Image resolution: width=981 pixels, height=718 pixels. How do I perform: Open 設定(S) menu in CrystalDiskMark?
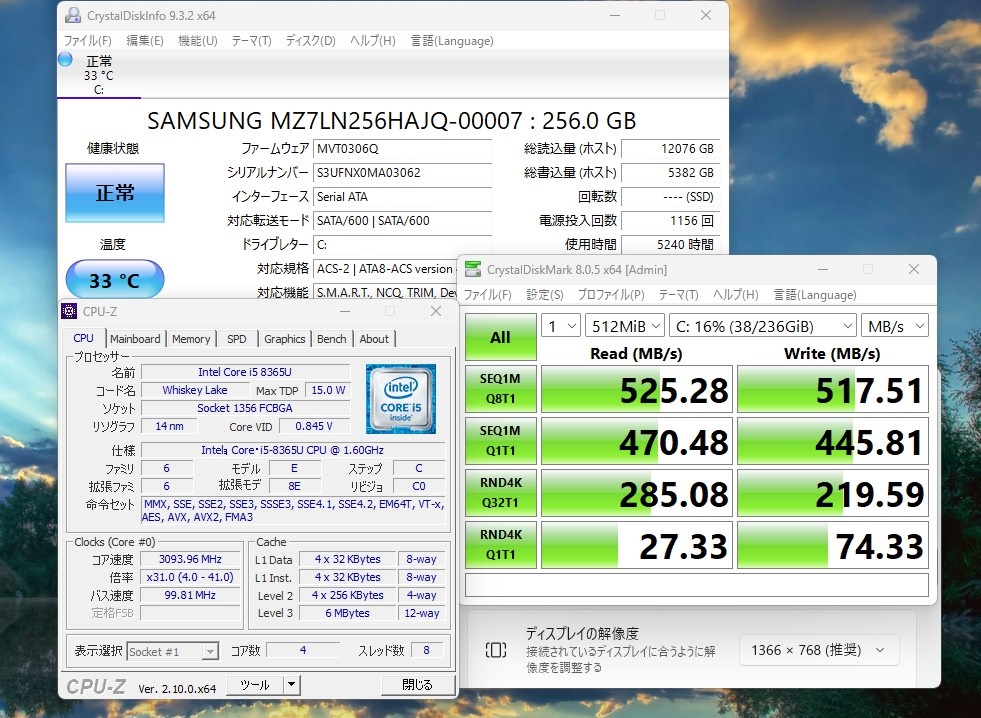tap(544, 295)
